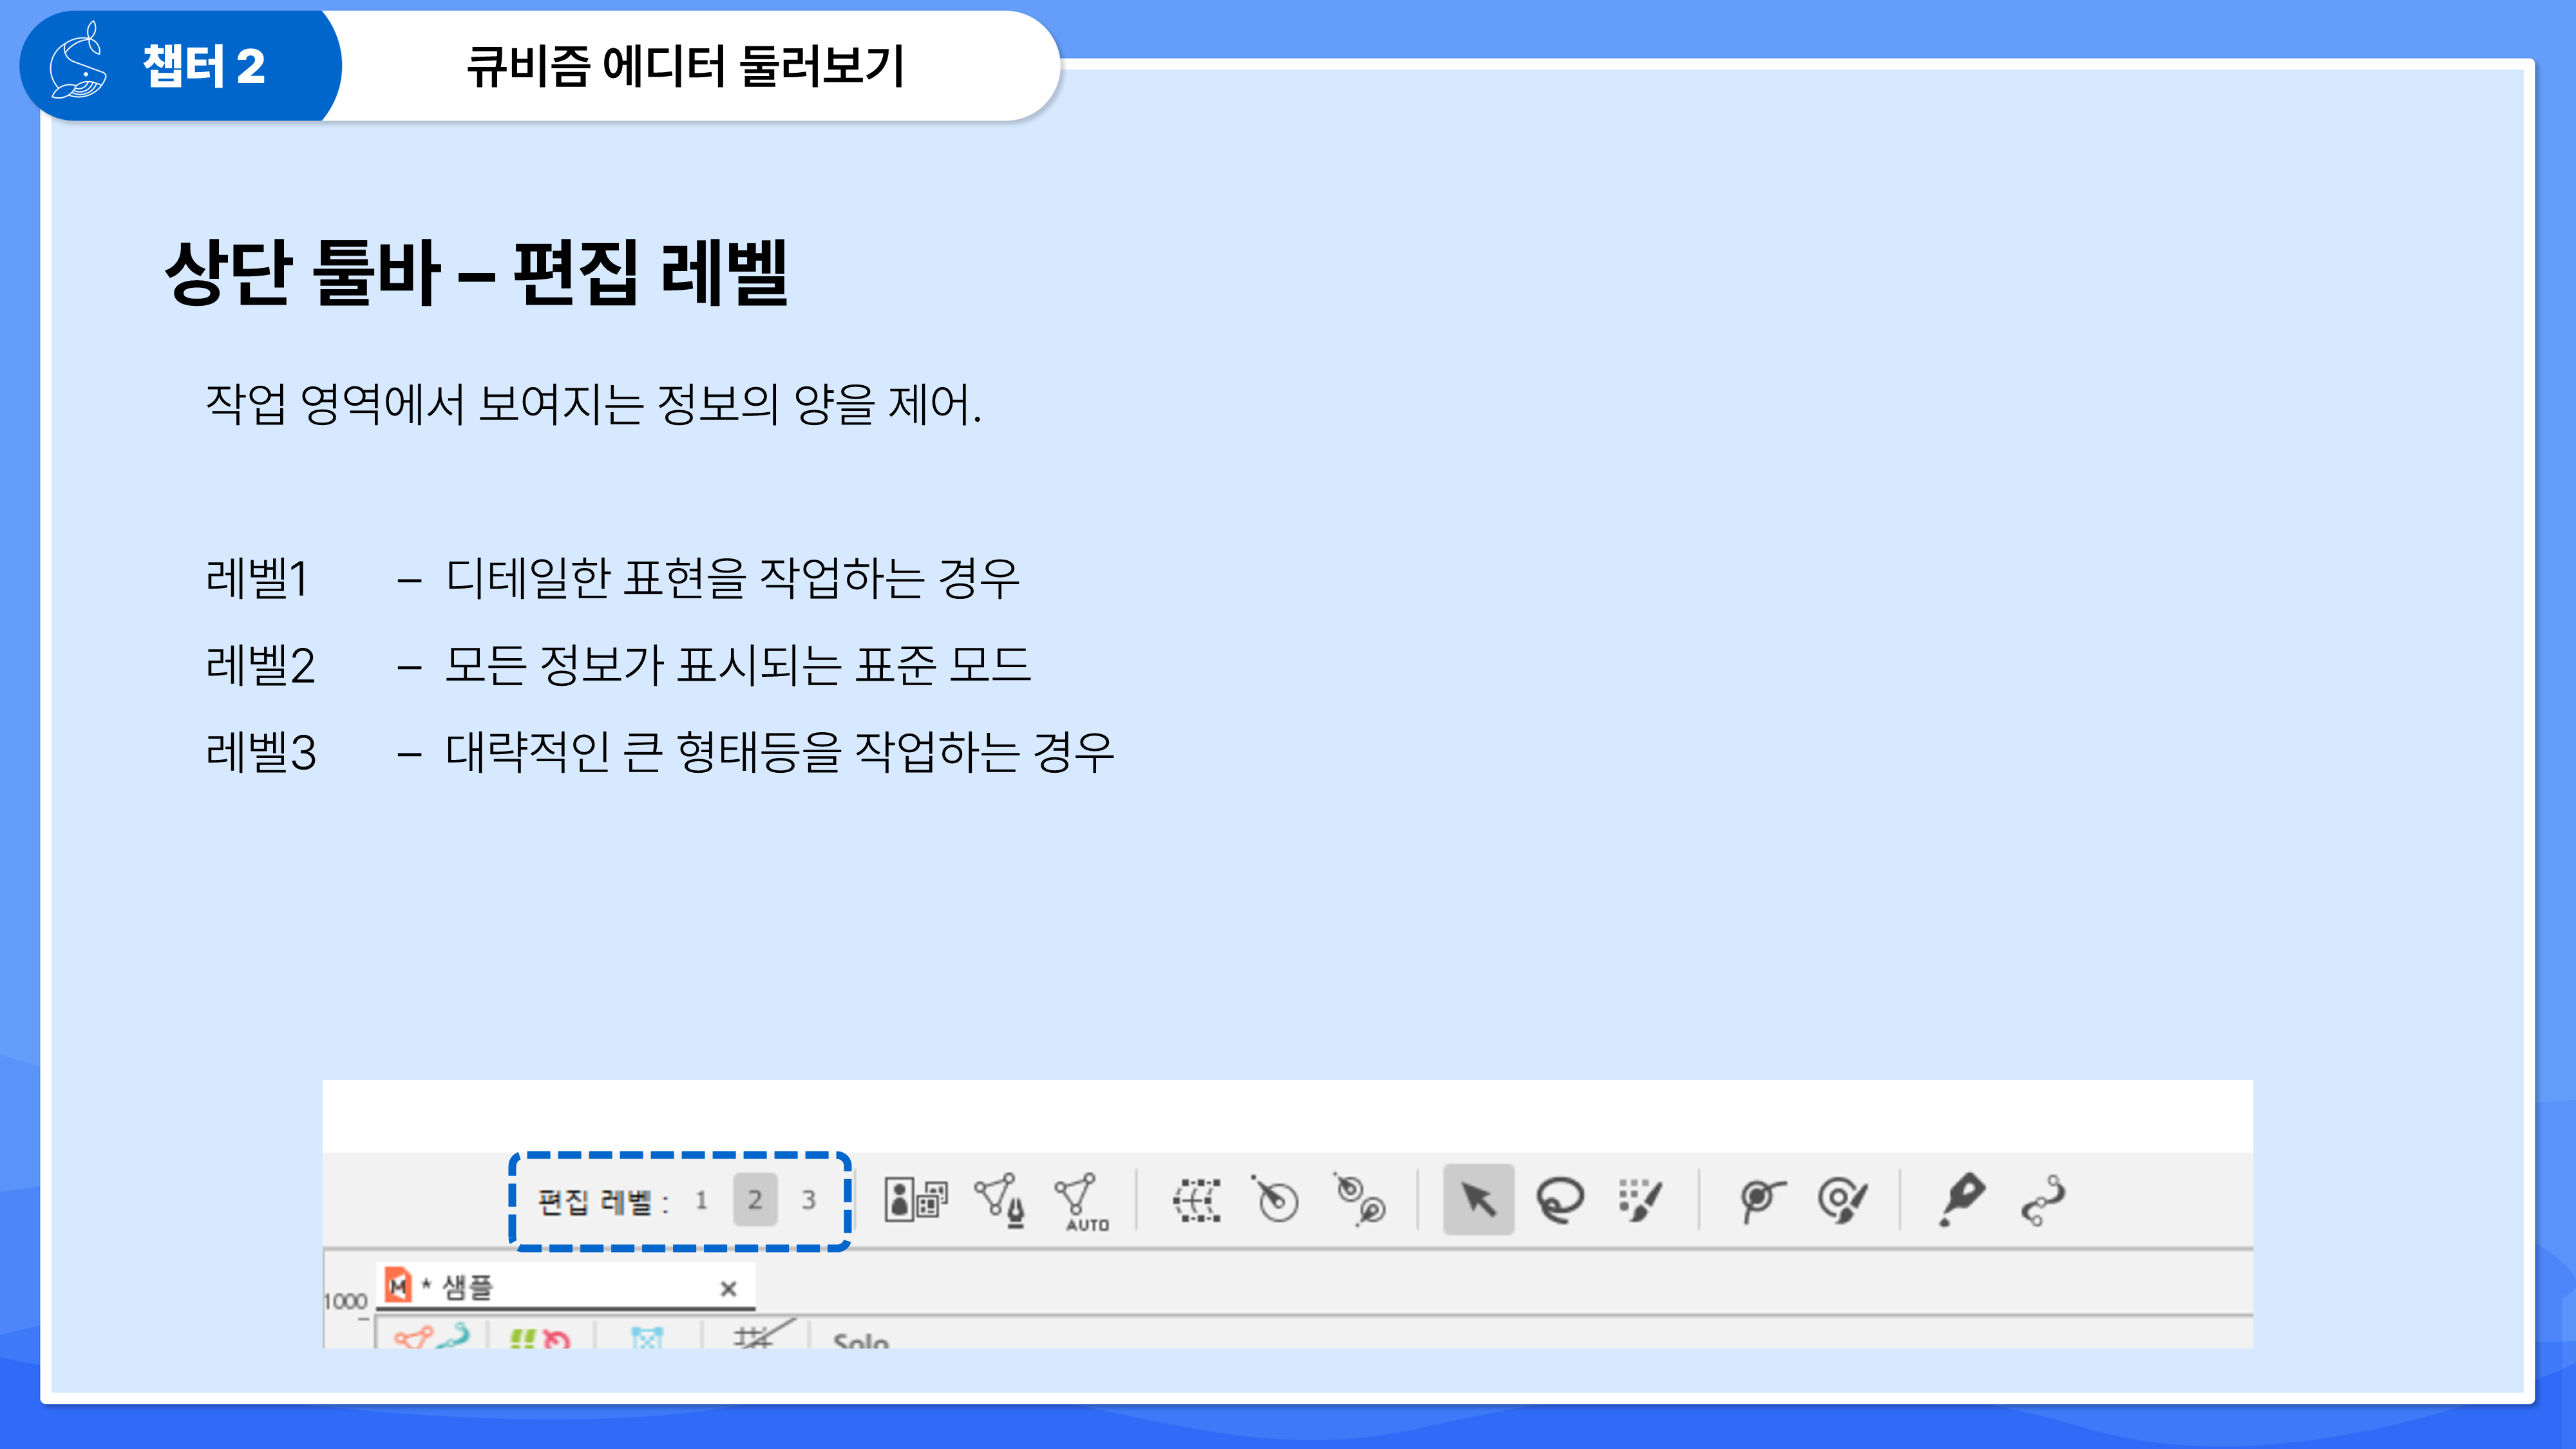Select the glue tool icon
2576x1449 pixels.
(x=1761, y=1199)
